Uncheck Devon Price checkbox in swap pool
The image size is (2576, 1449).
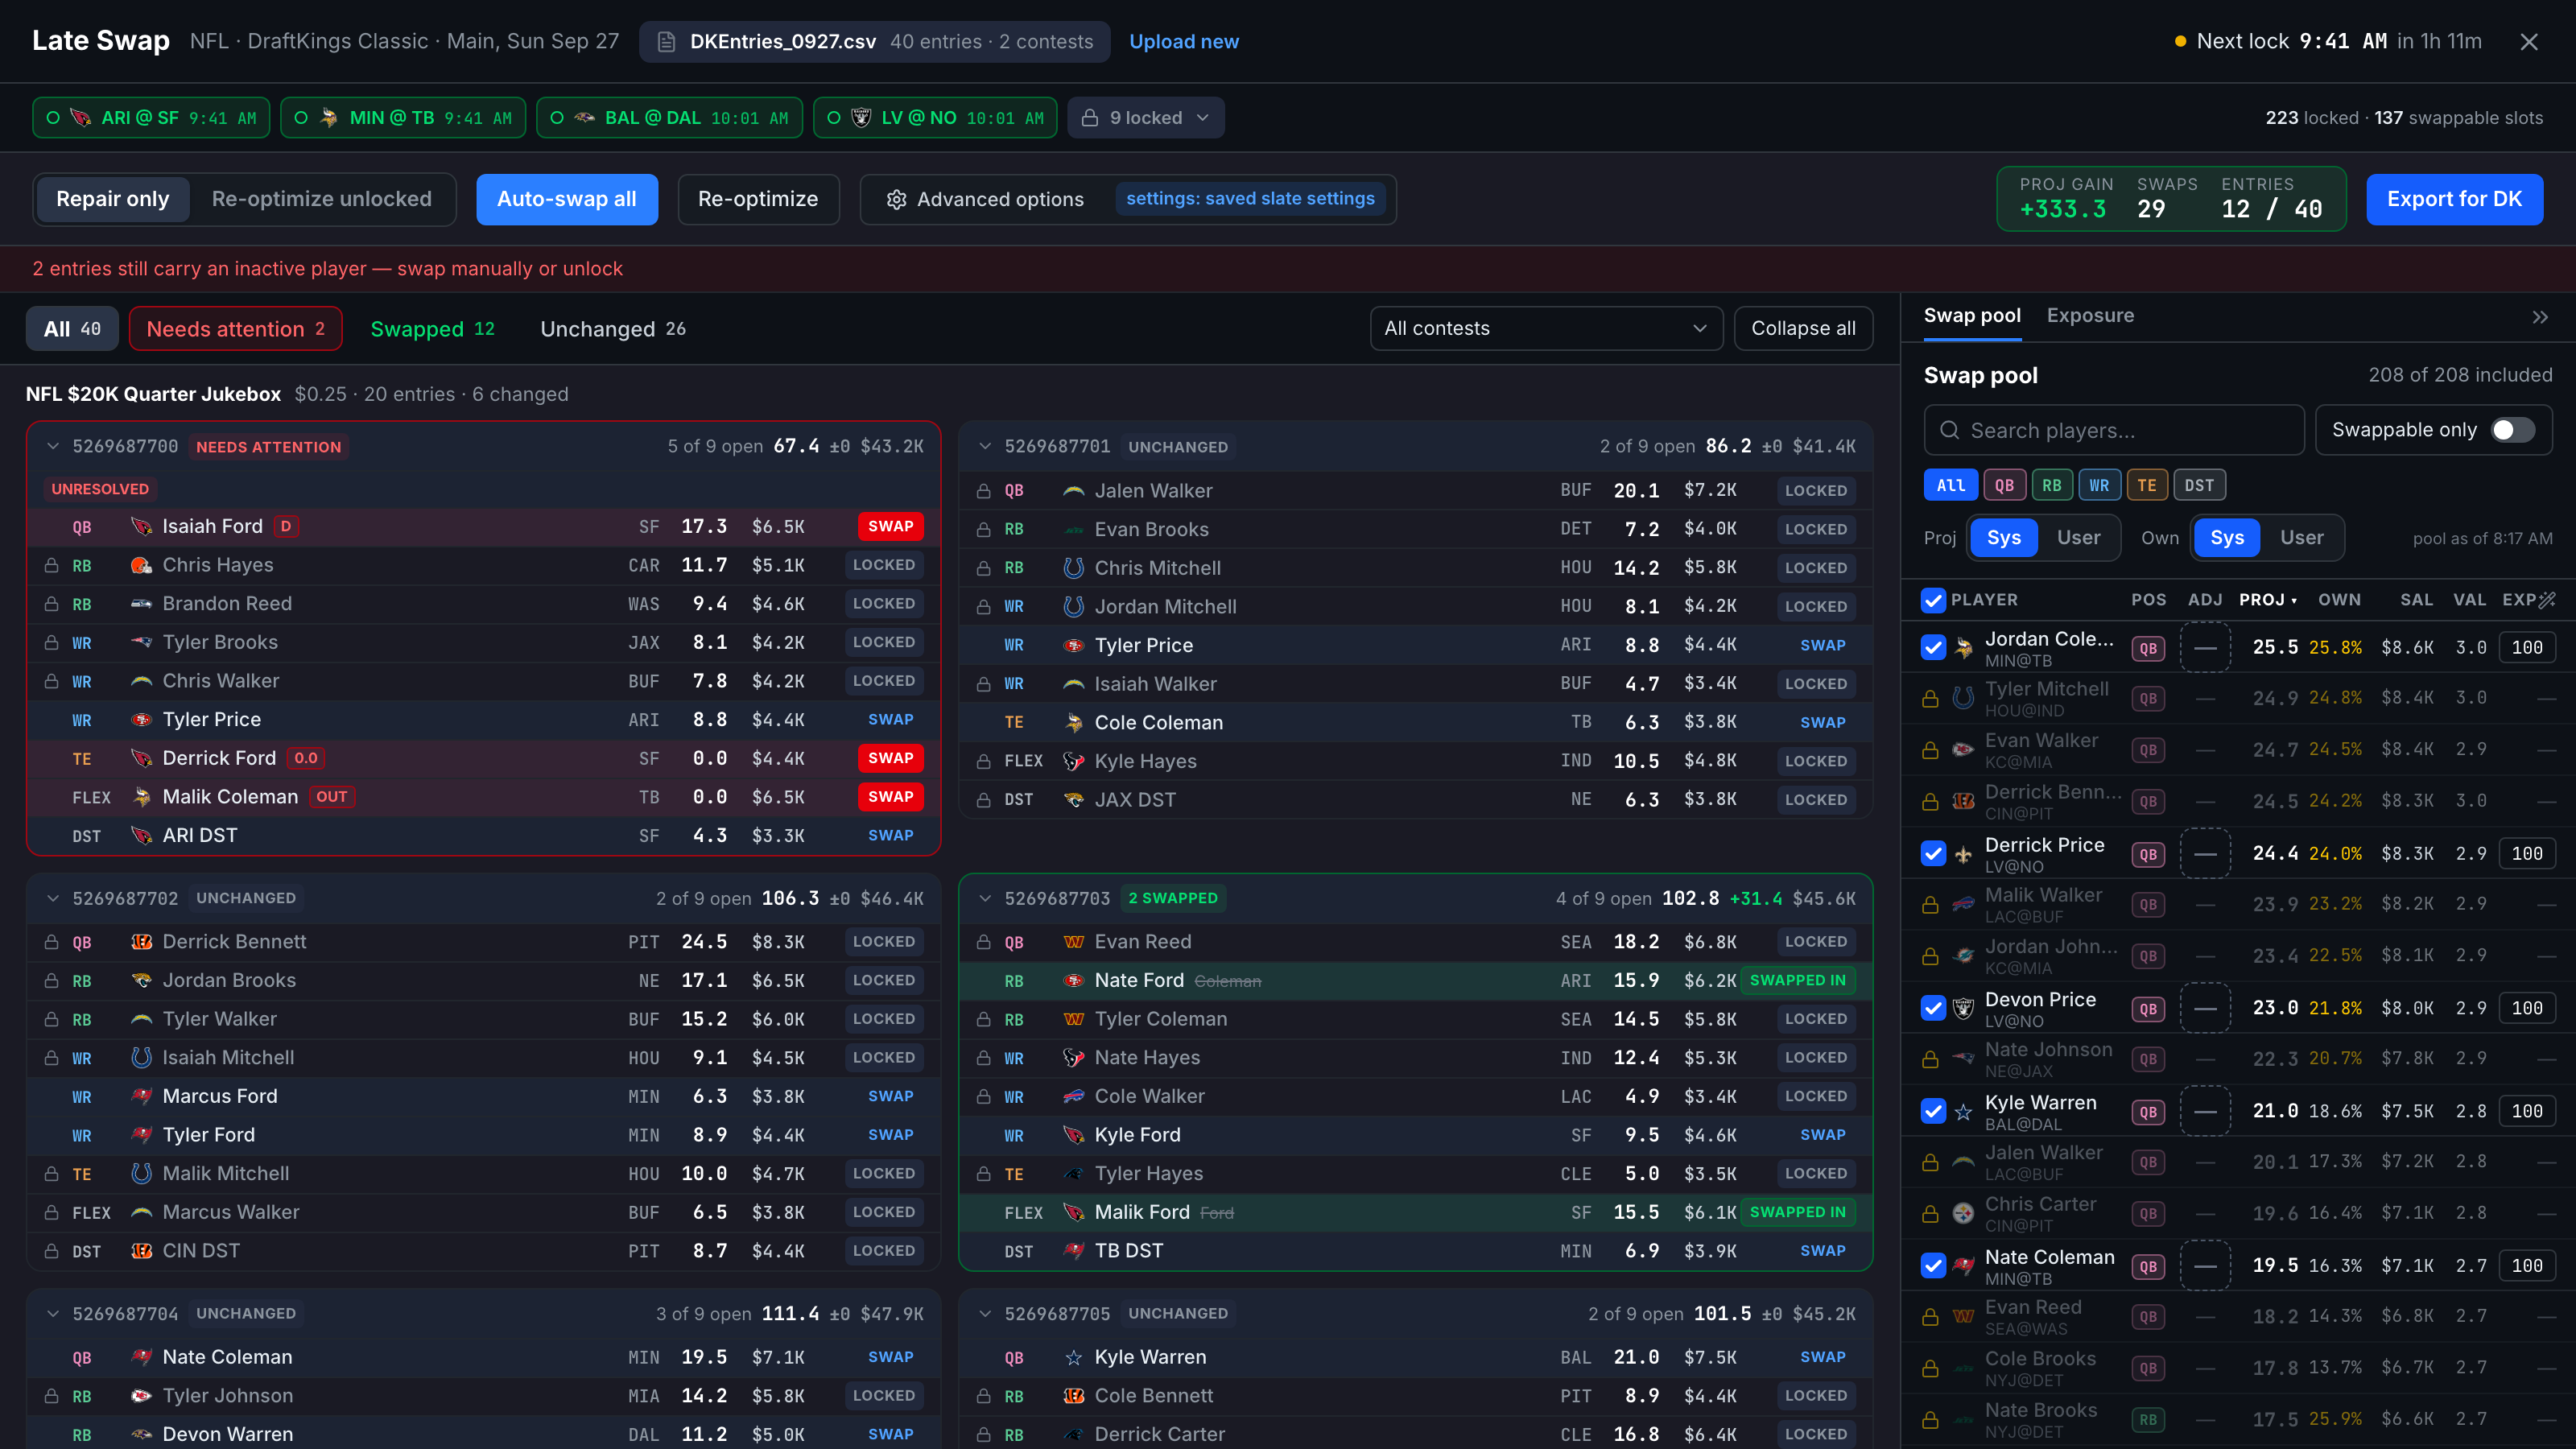tap(1933, 1009)
